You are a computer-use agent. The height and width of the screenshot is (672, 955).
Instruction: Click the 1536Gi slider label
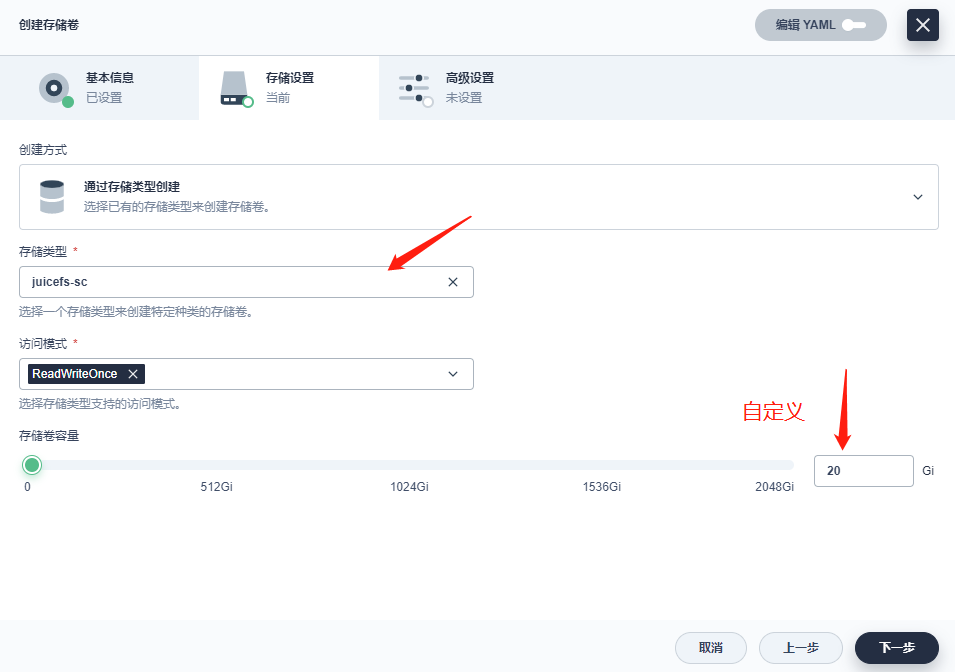602,487
